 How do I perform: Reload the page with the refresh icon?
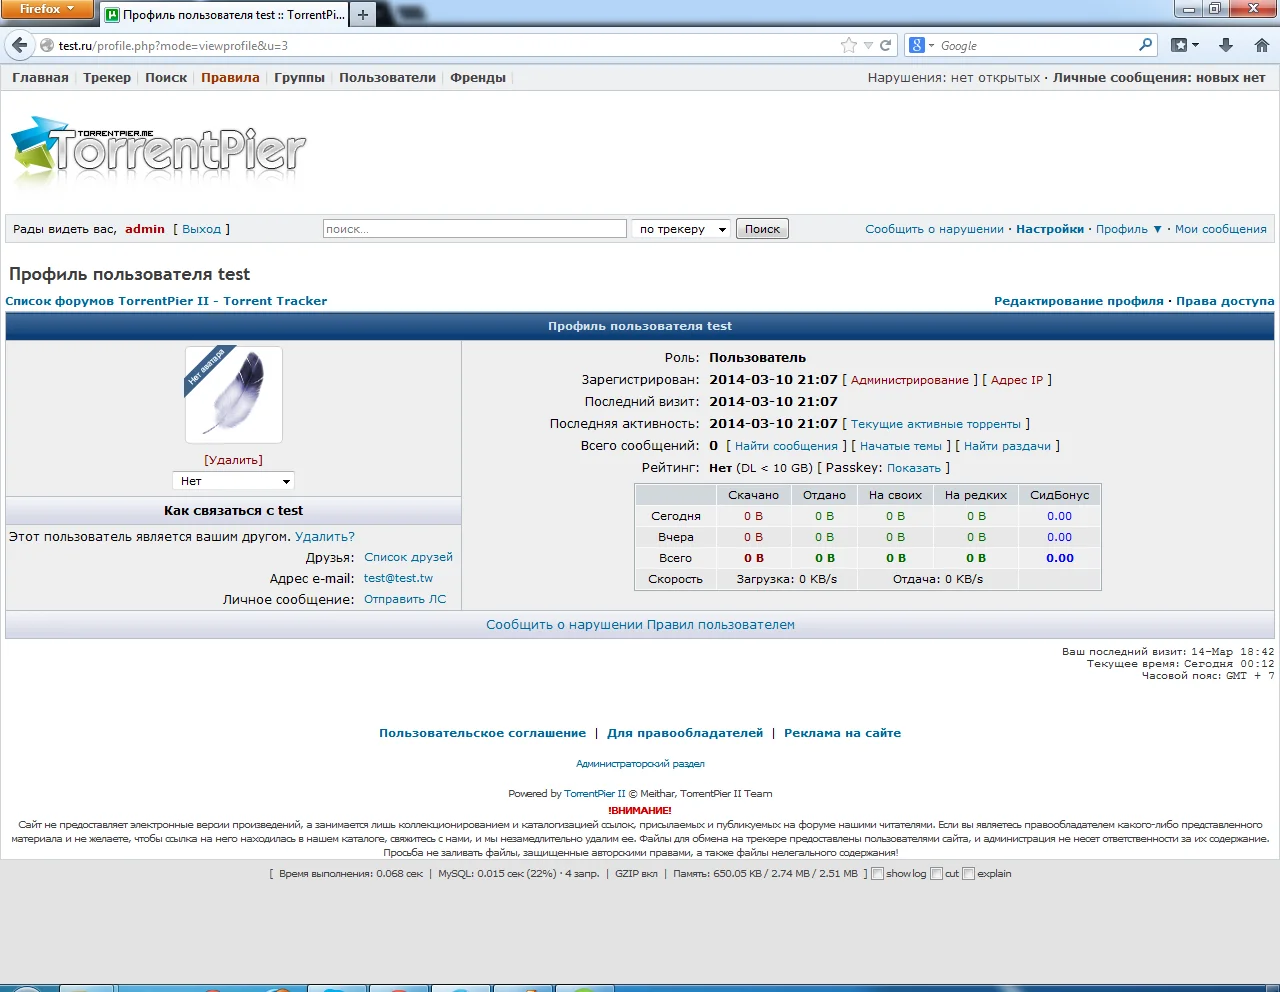(885, 45)
